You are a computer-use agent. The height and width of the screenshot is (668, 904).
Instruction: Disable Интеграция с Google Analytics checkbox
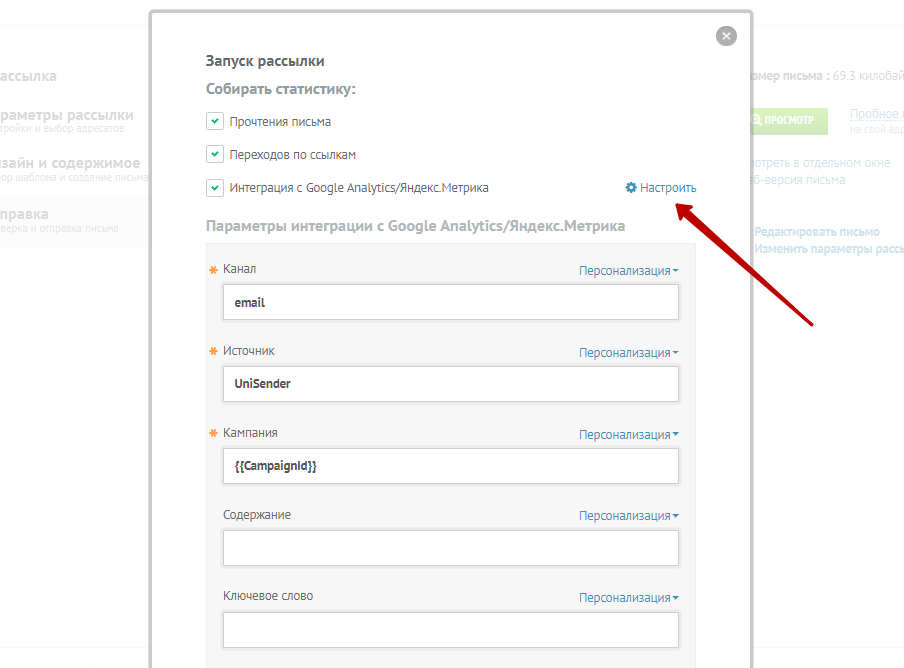(x=215, y=188)
